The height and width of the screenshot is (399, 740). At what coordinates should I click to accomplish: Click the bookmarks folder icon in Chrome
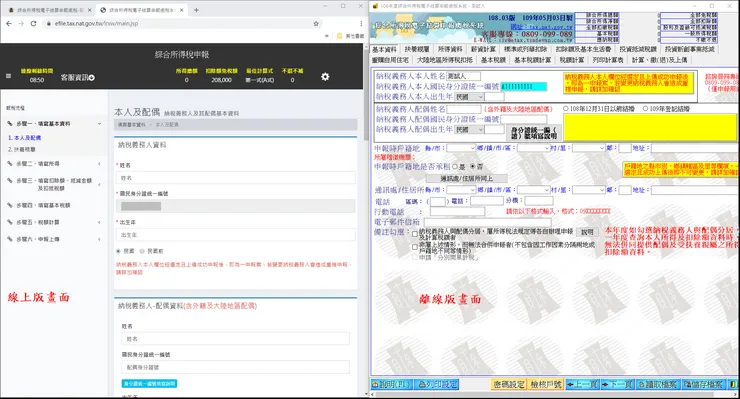tap(339, 36)
